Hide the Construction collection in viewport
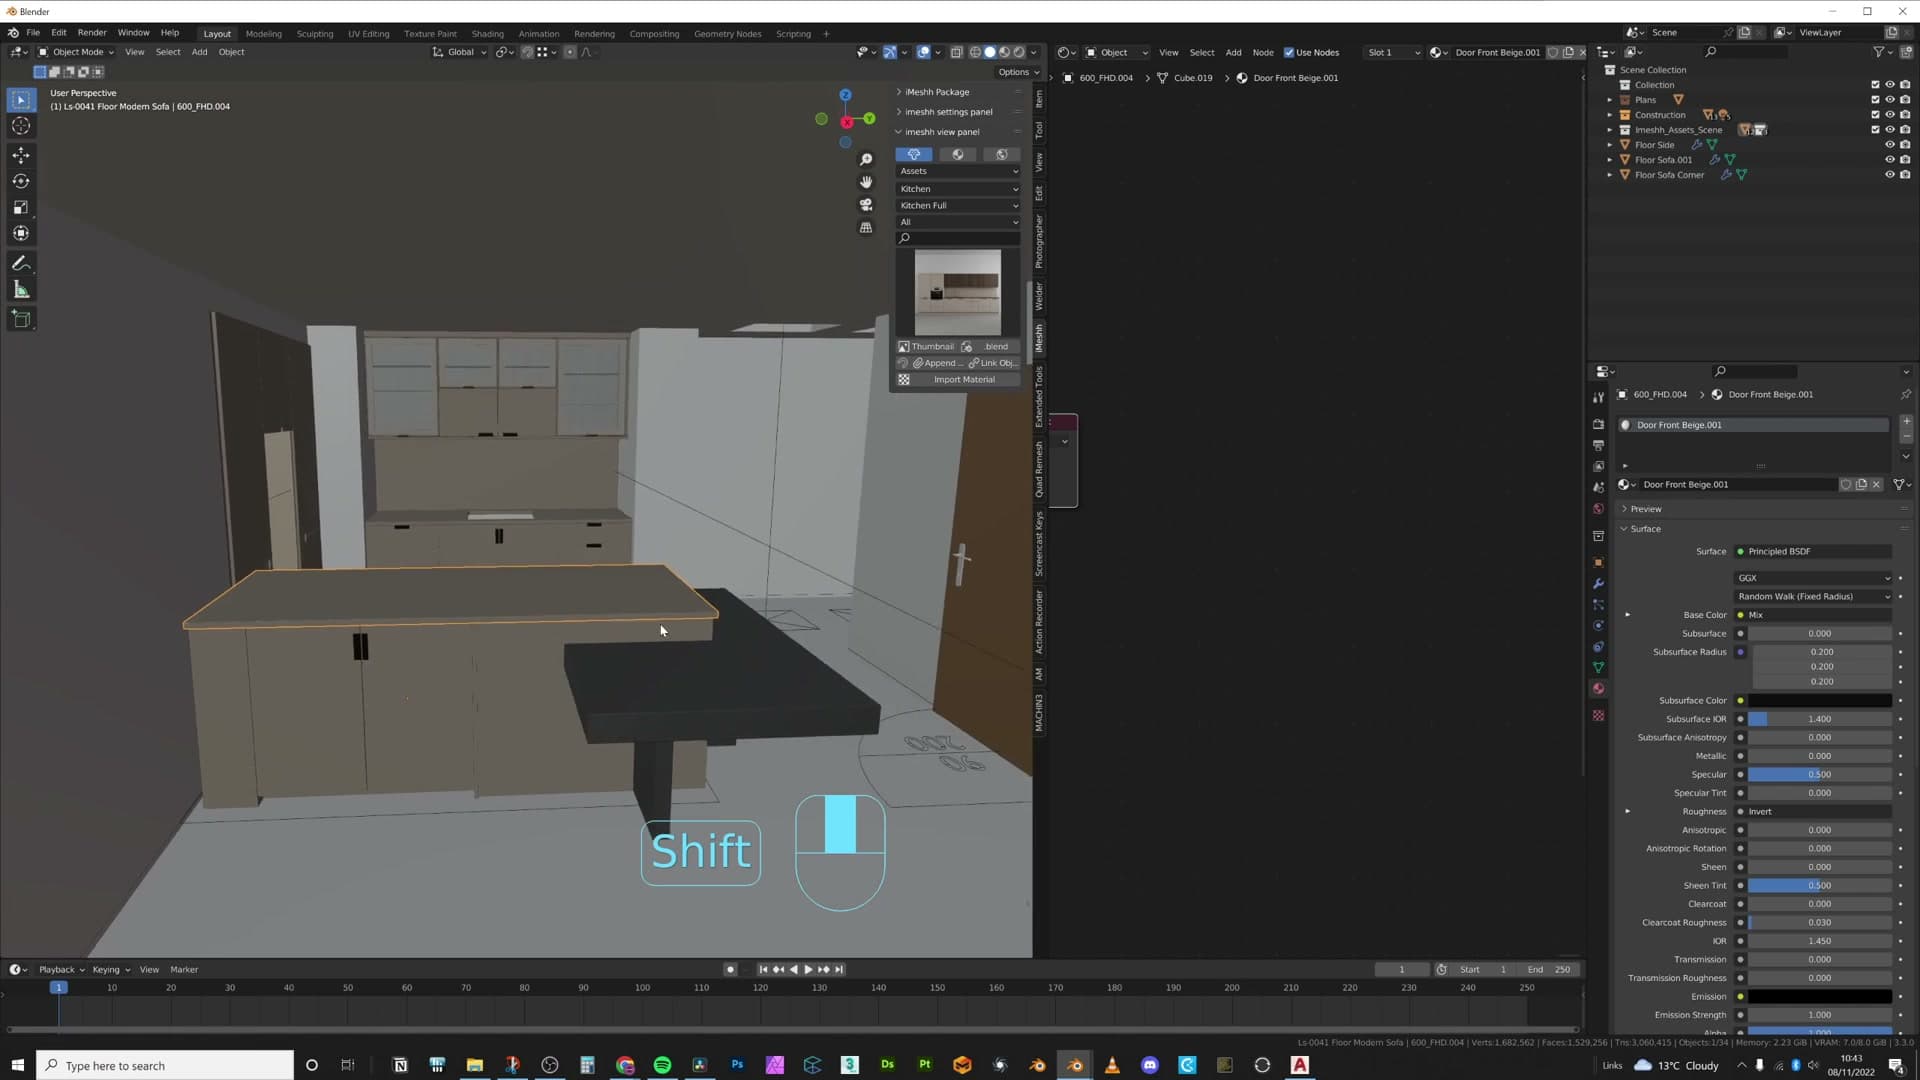1920x1080 pixels. click(x=1890, y=115)
